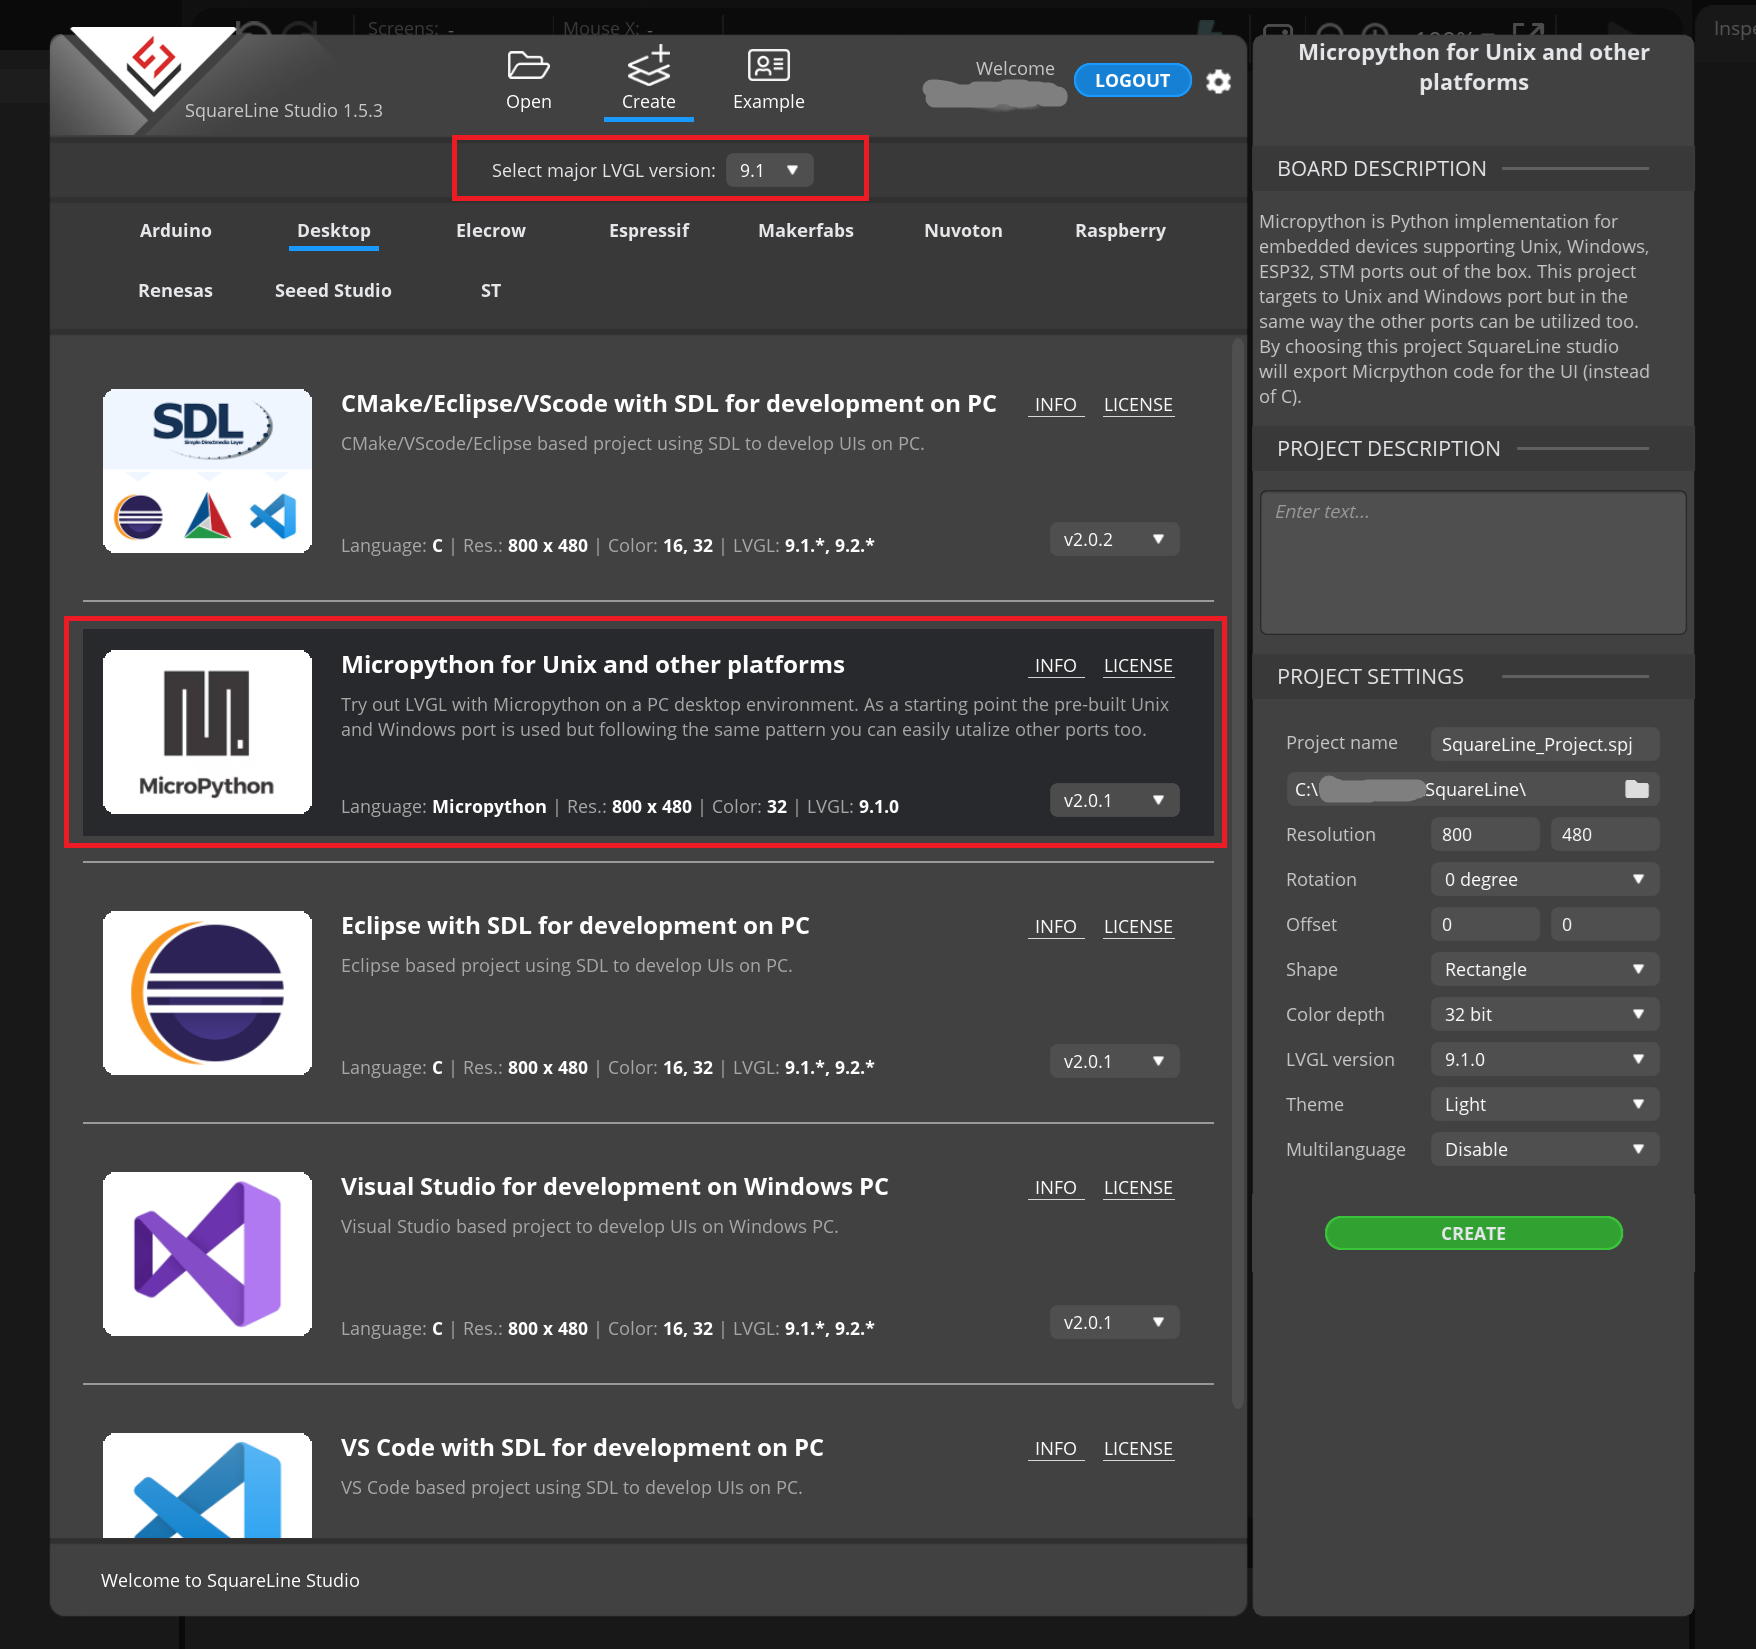Viewport: 1756px width, 1649px height.
Task: Open the Color depth dropdown
Action: [x=1545, y=1014]
